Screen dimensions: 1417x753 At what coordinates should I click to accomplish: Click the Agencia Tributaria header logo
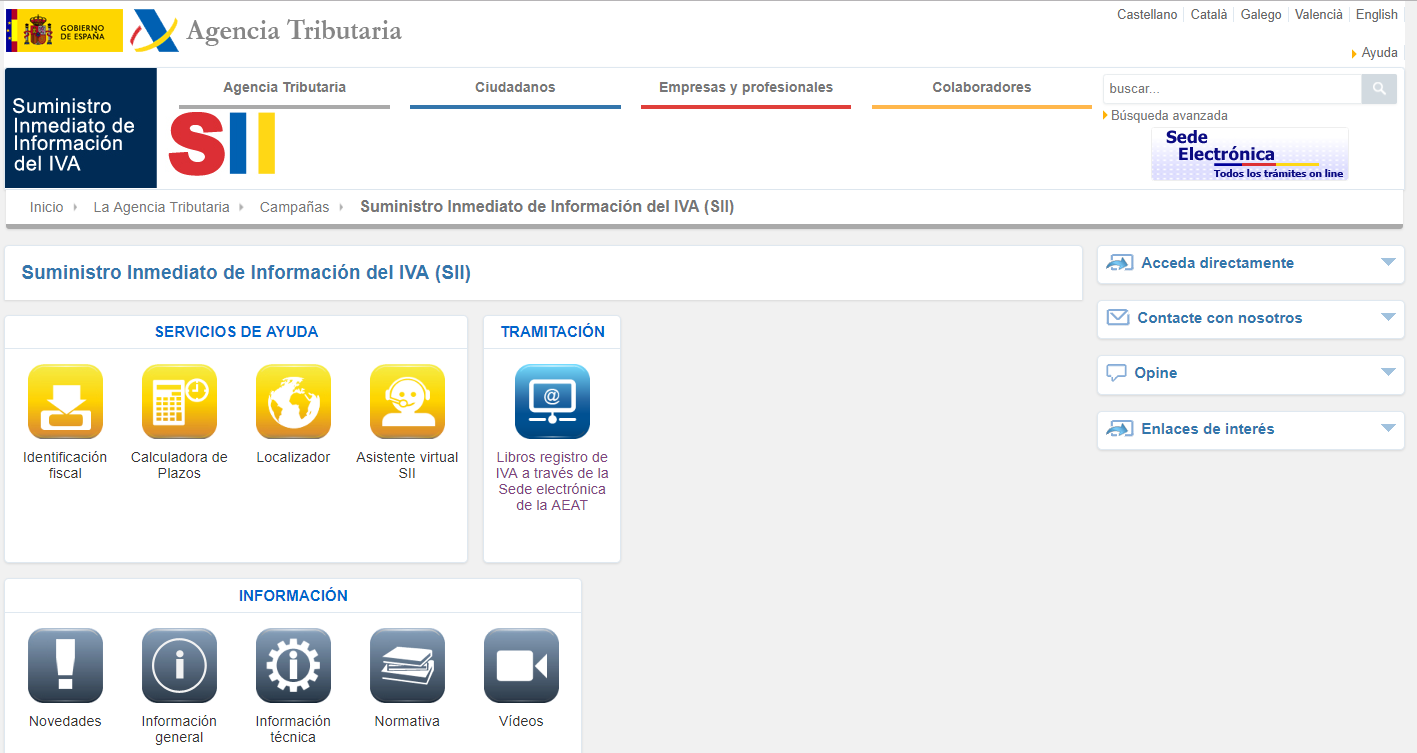pyautogui.click(x=267, y=31)
